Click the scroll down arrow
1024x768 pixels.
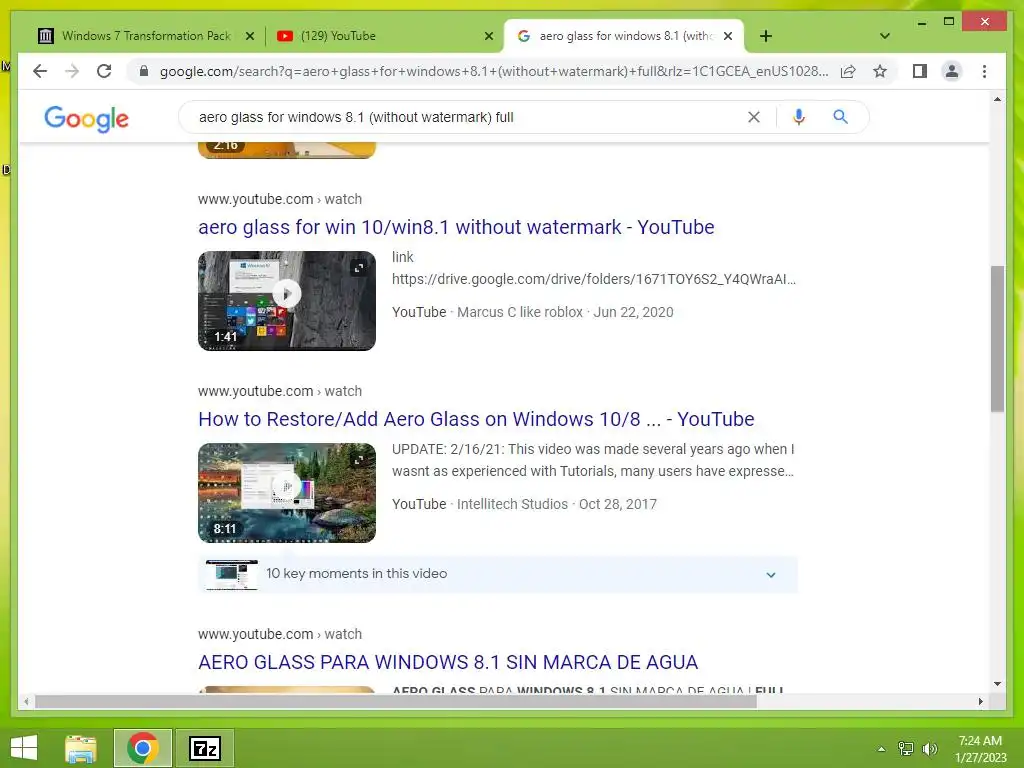[x=997, y=684]
